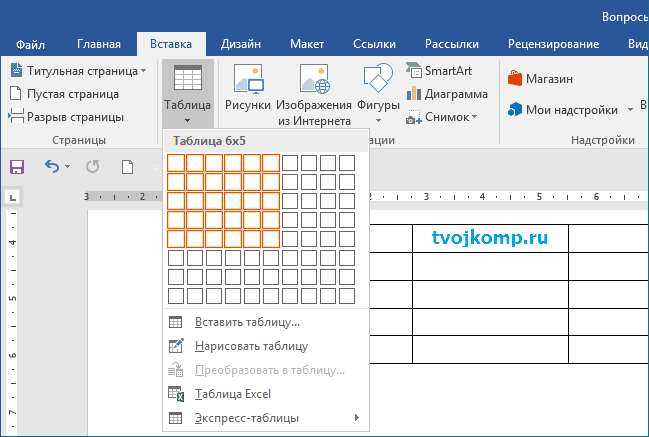Switch to the Макет tab
The width and height of the screenshot is (649, 437).
coord(307,44)
